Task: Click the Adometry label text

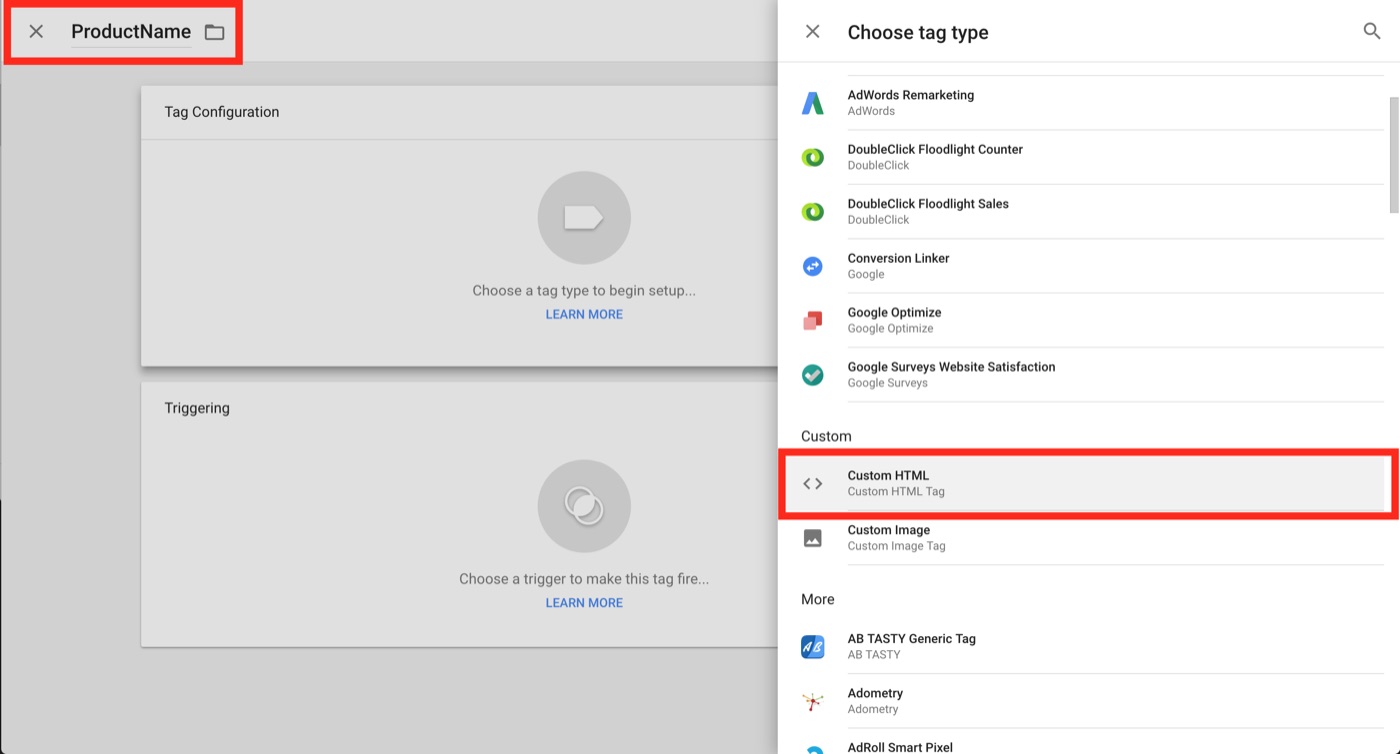Action: click(875, 693)
